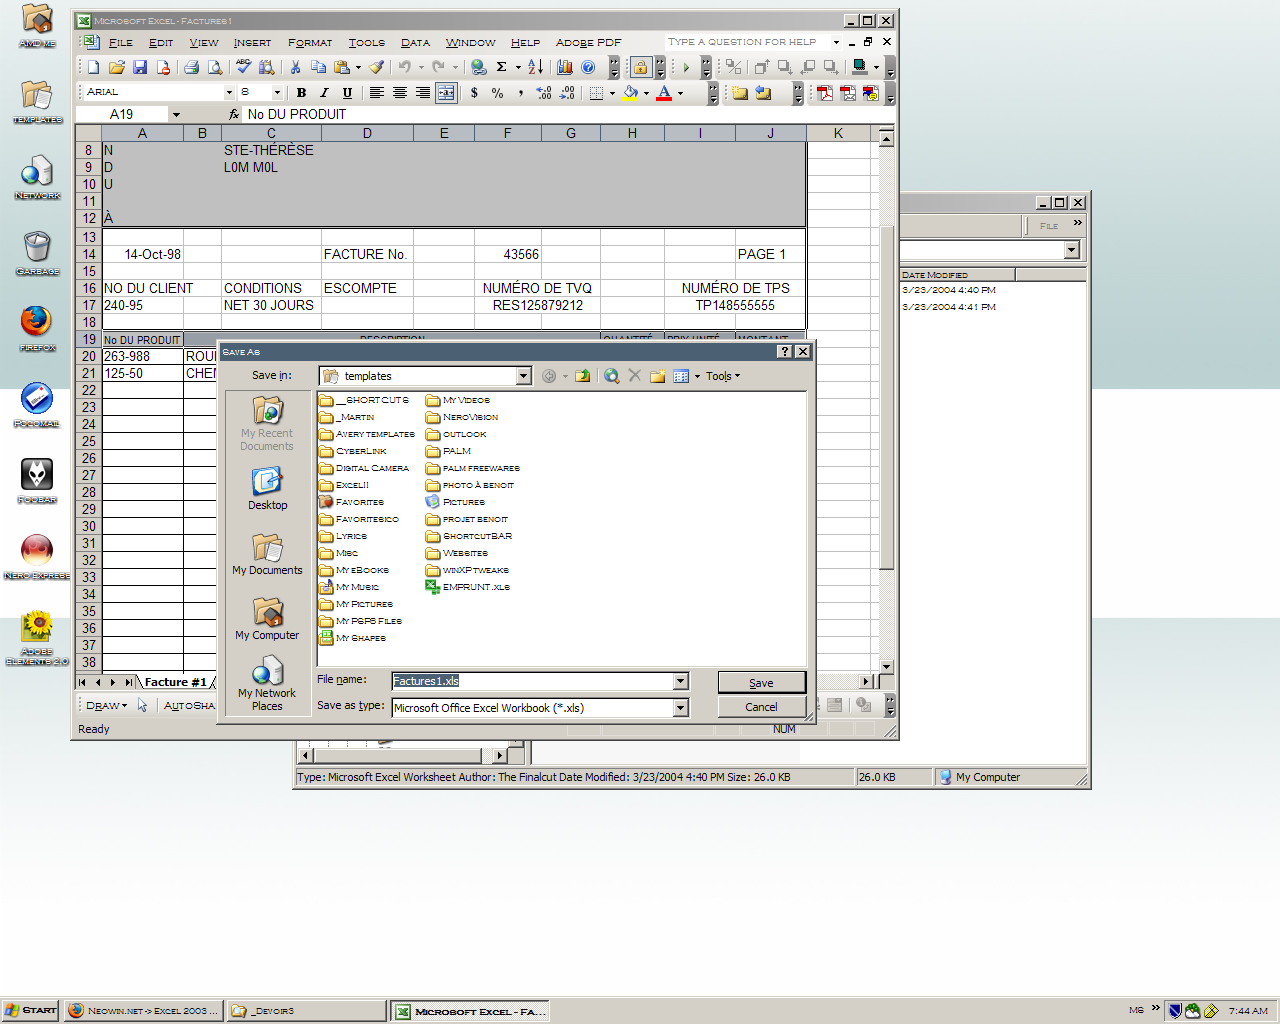Image resolution: width=1280 pixels, height=1024 pixels.
Task: Toggle Bold formatting button
Action: coord(301,93)
